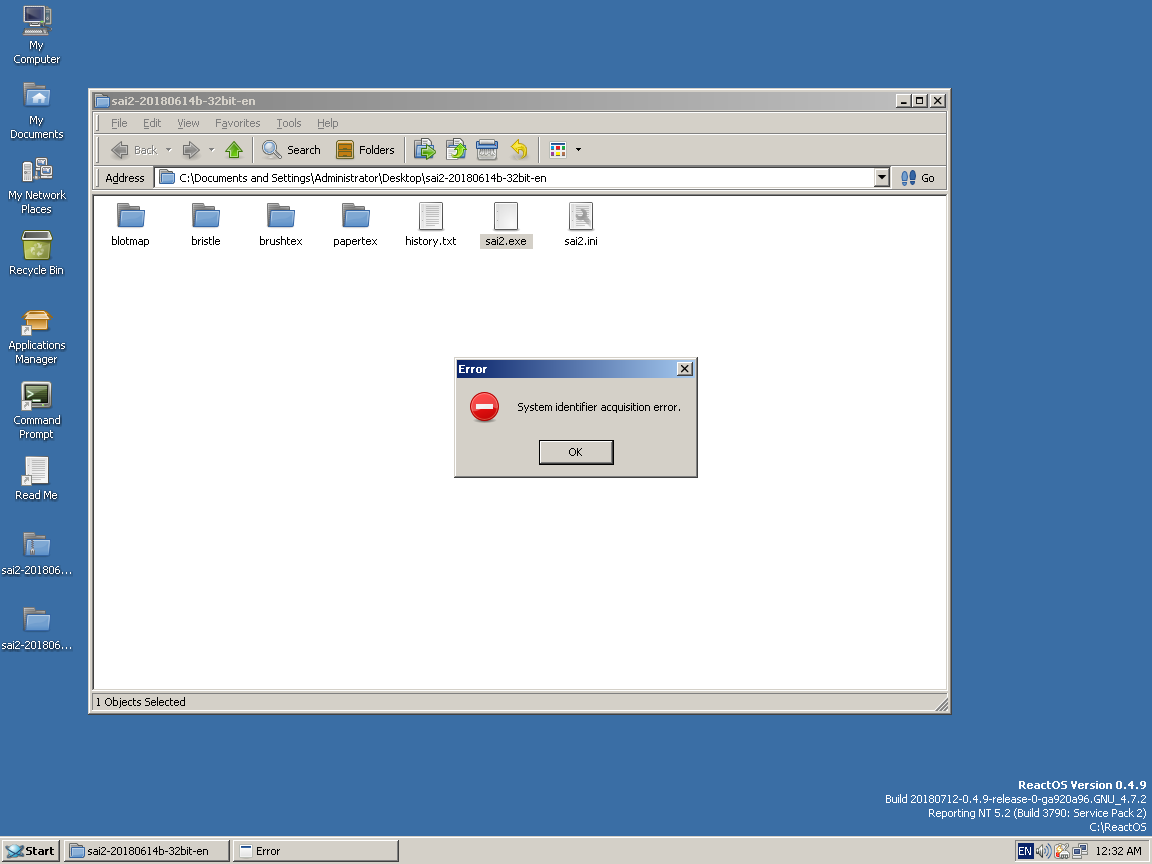Expand the Views dropdown arrow
The image size is (1152, 864).
[578, 150]
